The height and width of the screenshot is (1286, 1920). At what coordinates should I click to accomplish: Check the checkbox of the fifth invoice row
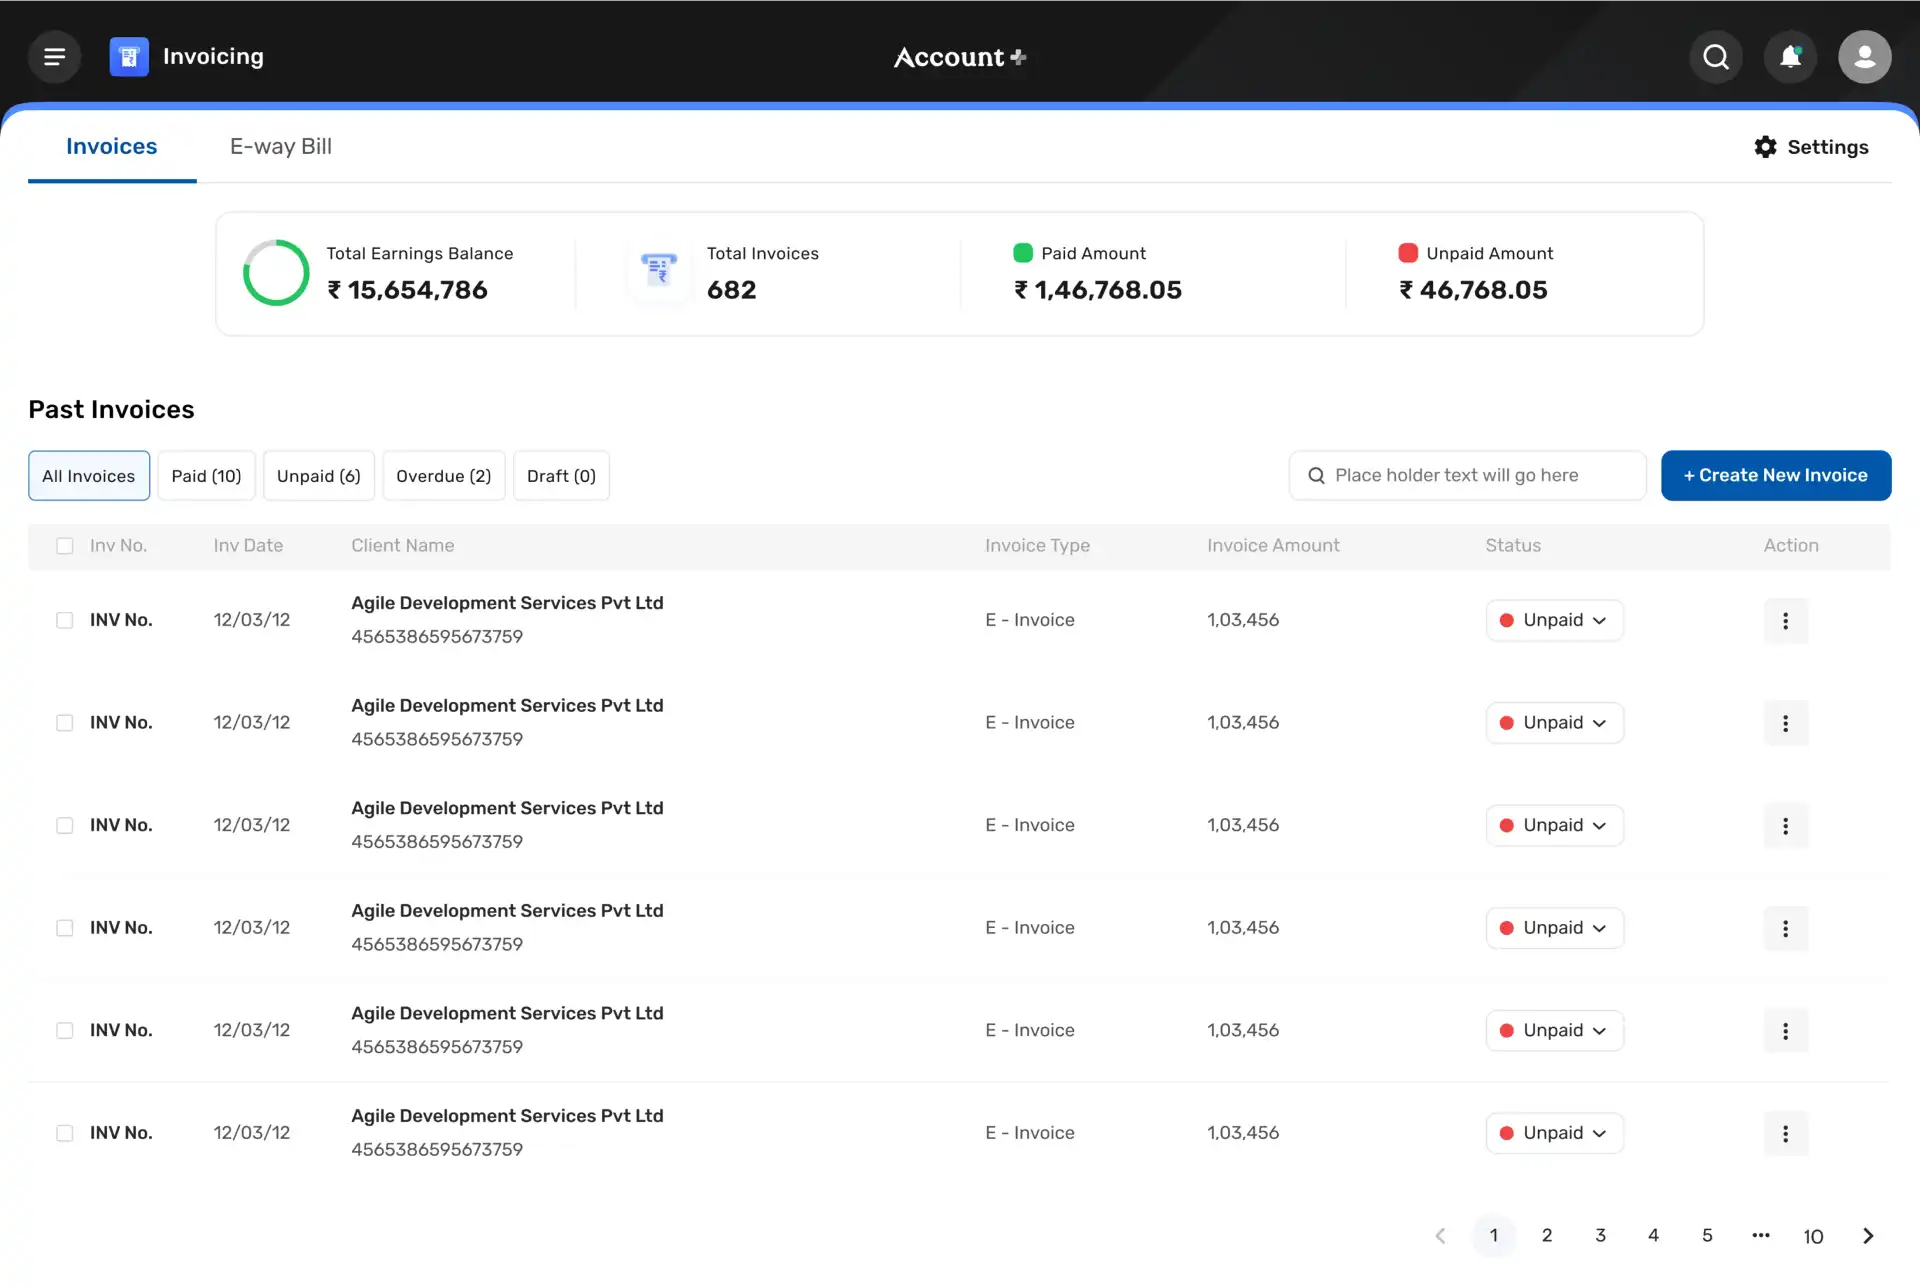pos(65,1031)
